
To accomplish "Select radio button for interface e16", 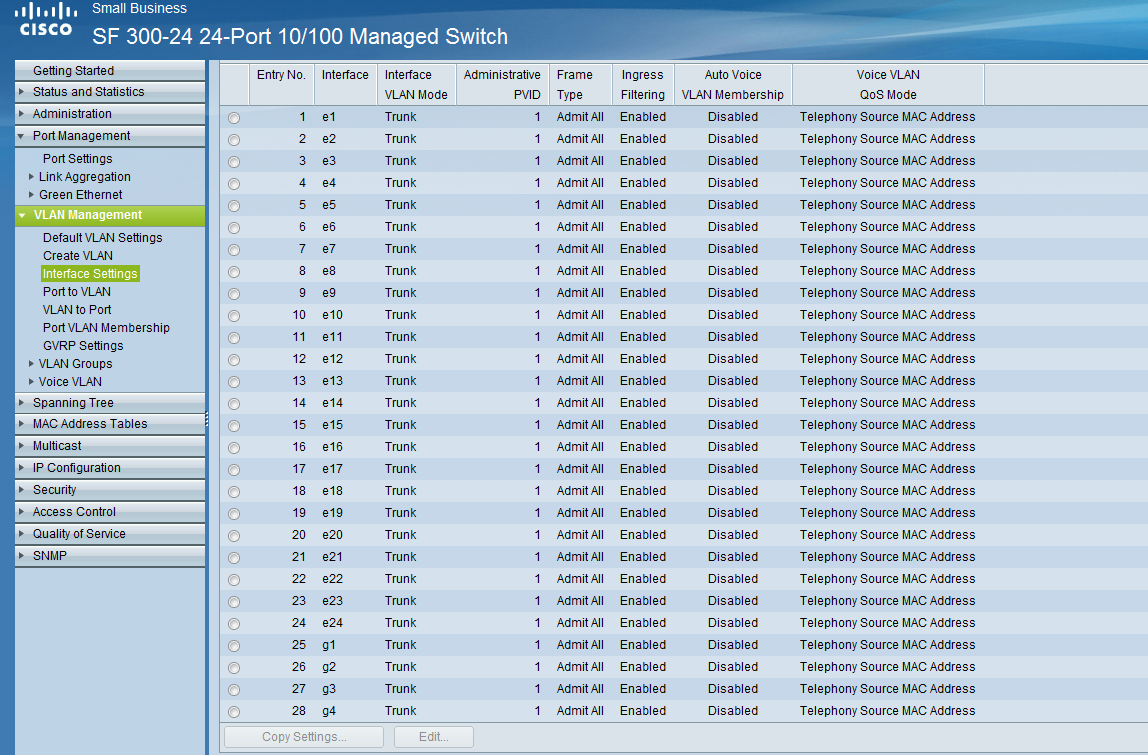I will tap(234, 447).
